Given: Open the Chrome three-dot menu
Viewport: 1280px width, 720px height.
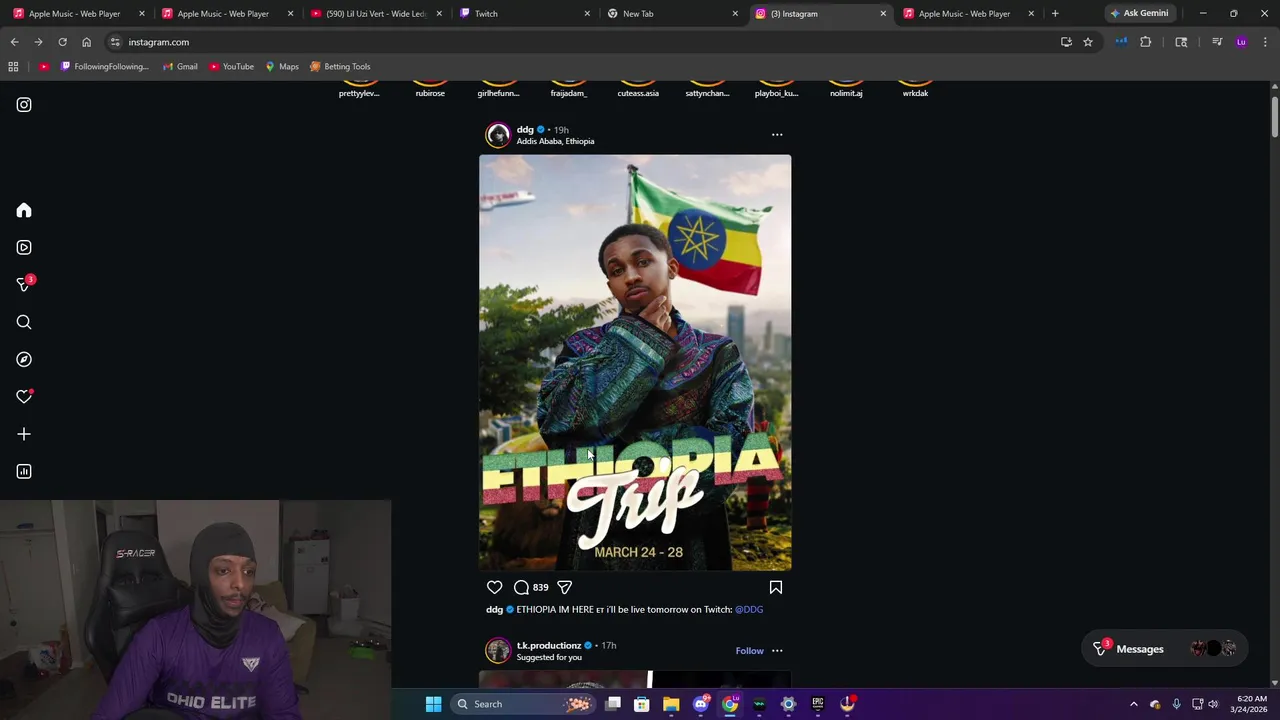Looking at the screenshot, I should click(1265, 42).
